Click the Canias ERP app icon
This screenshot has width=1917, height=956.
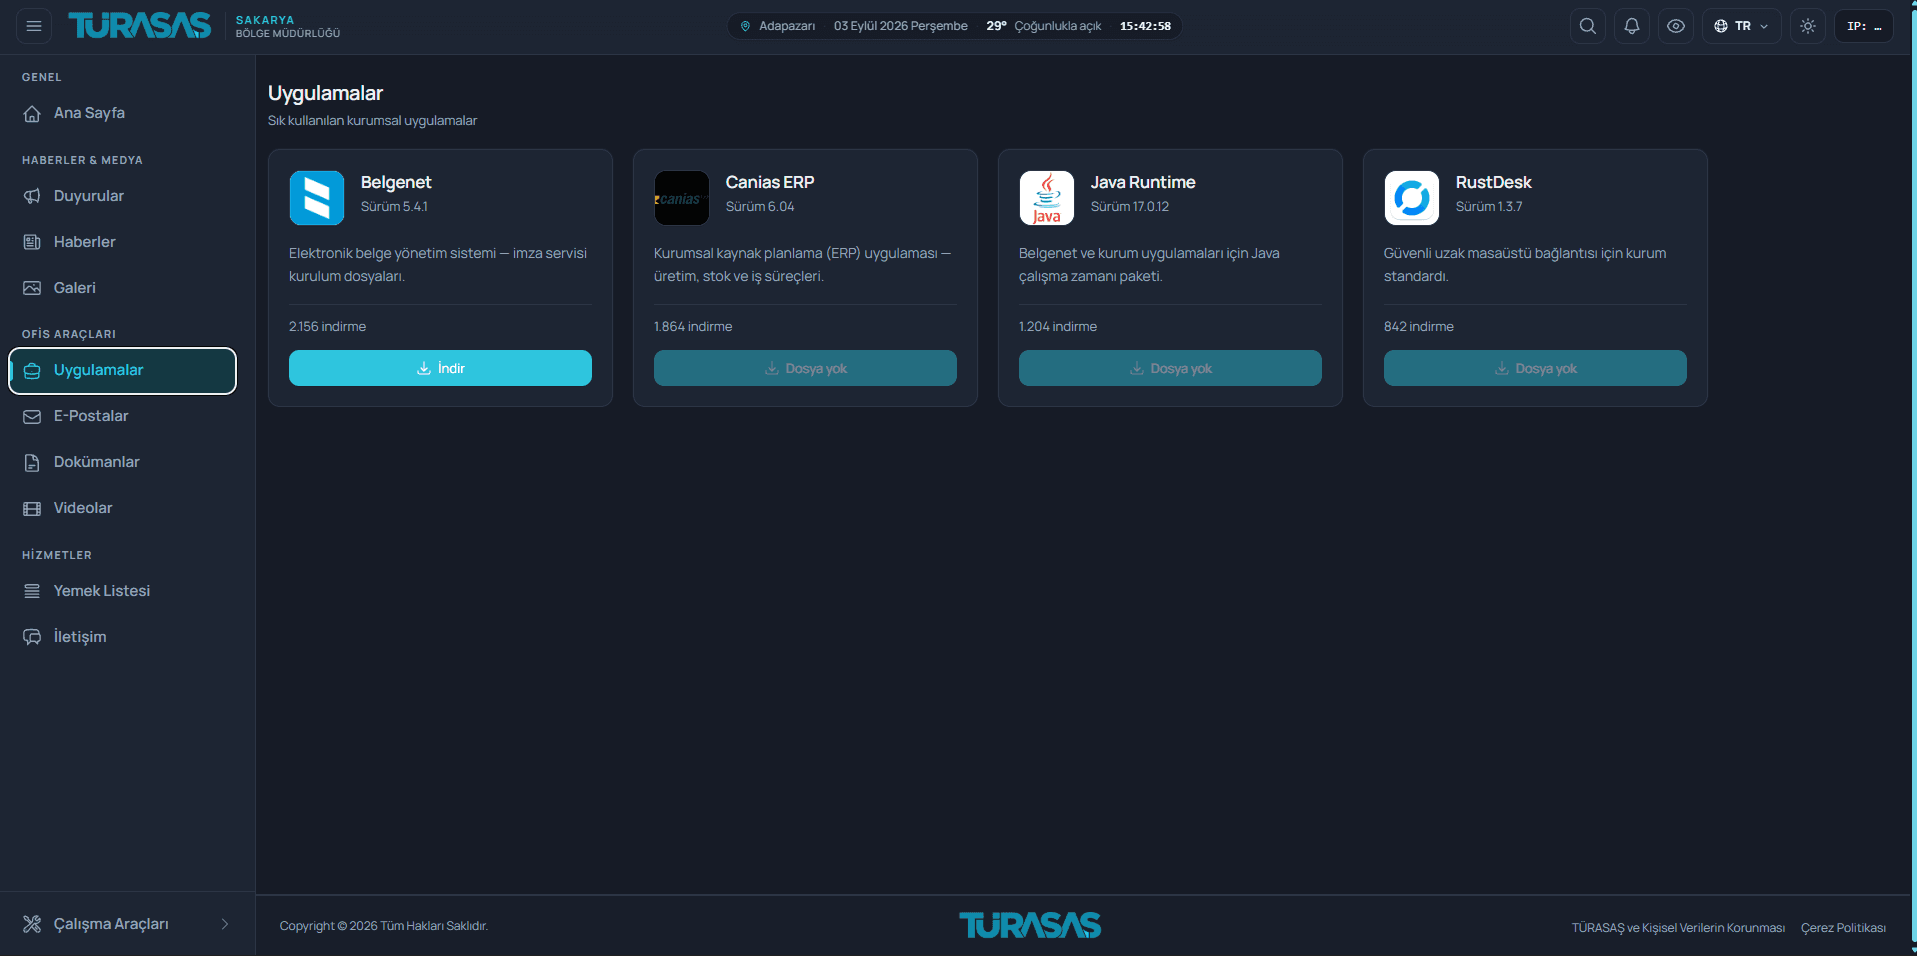[682, 198]
